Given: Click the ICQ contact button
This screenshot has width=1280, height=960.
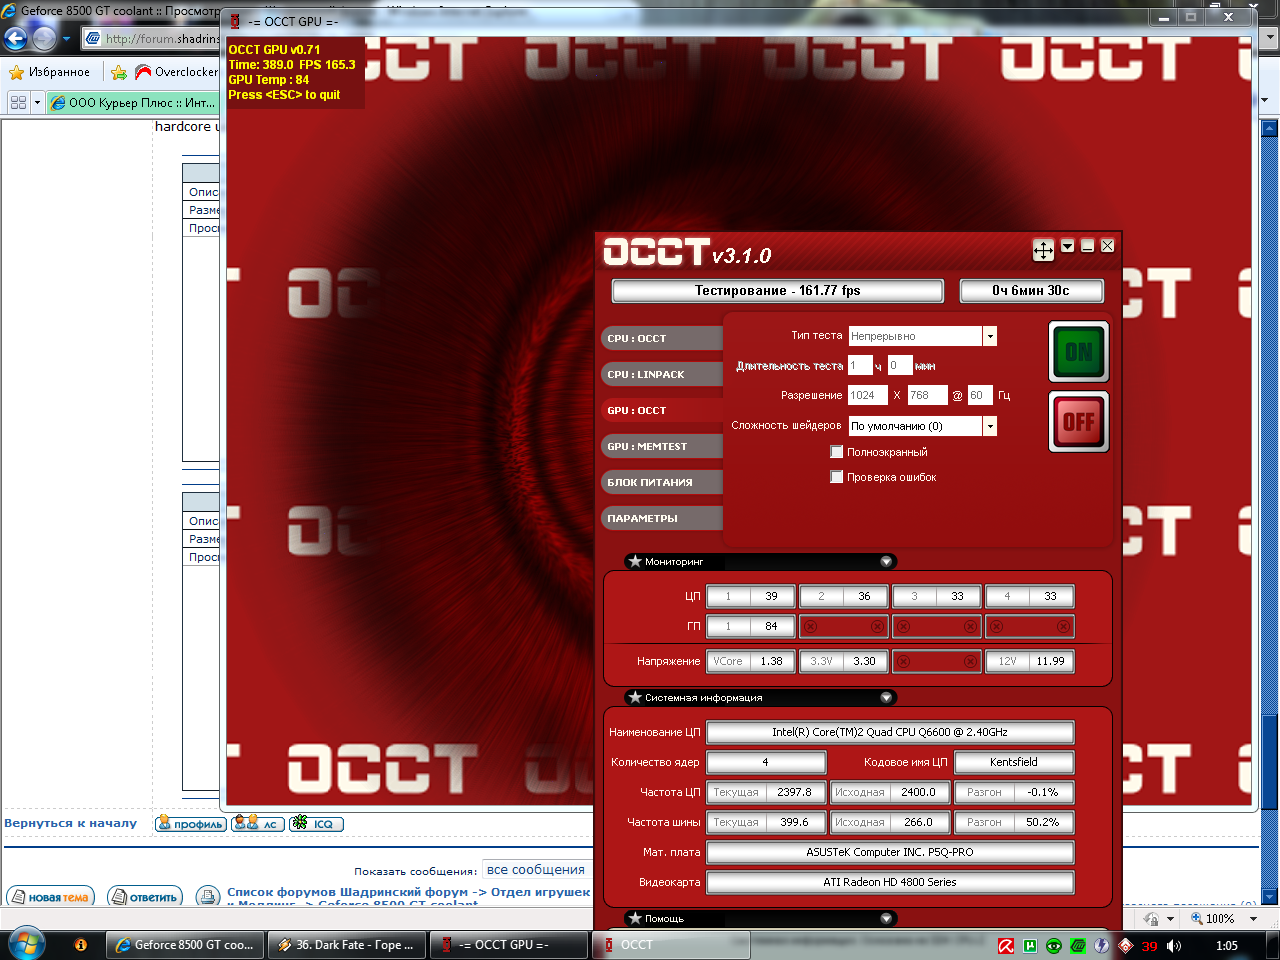Looking at the screenshot, I should pyautogui.click(x=316, y=824).
